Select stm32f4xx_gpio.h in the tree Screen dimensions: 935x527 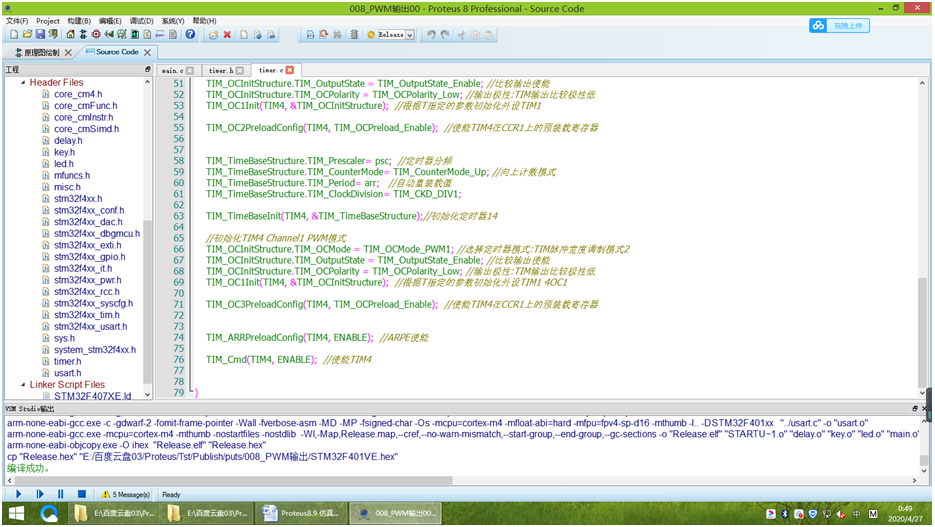coord(89,257)
